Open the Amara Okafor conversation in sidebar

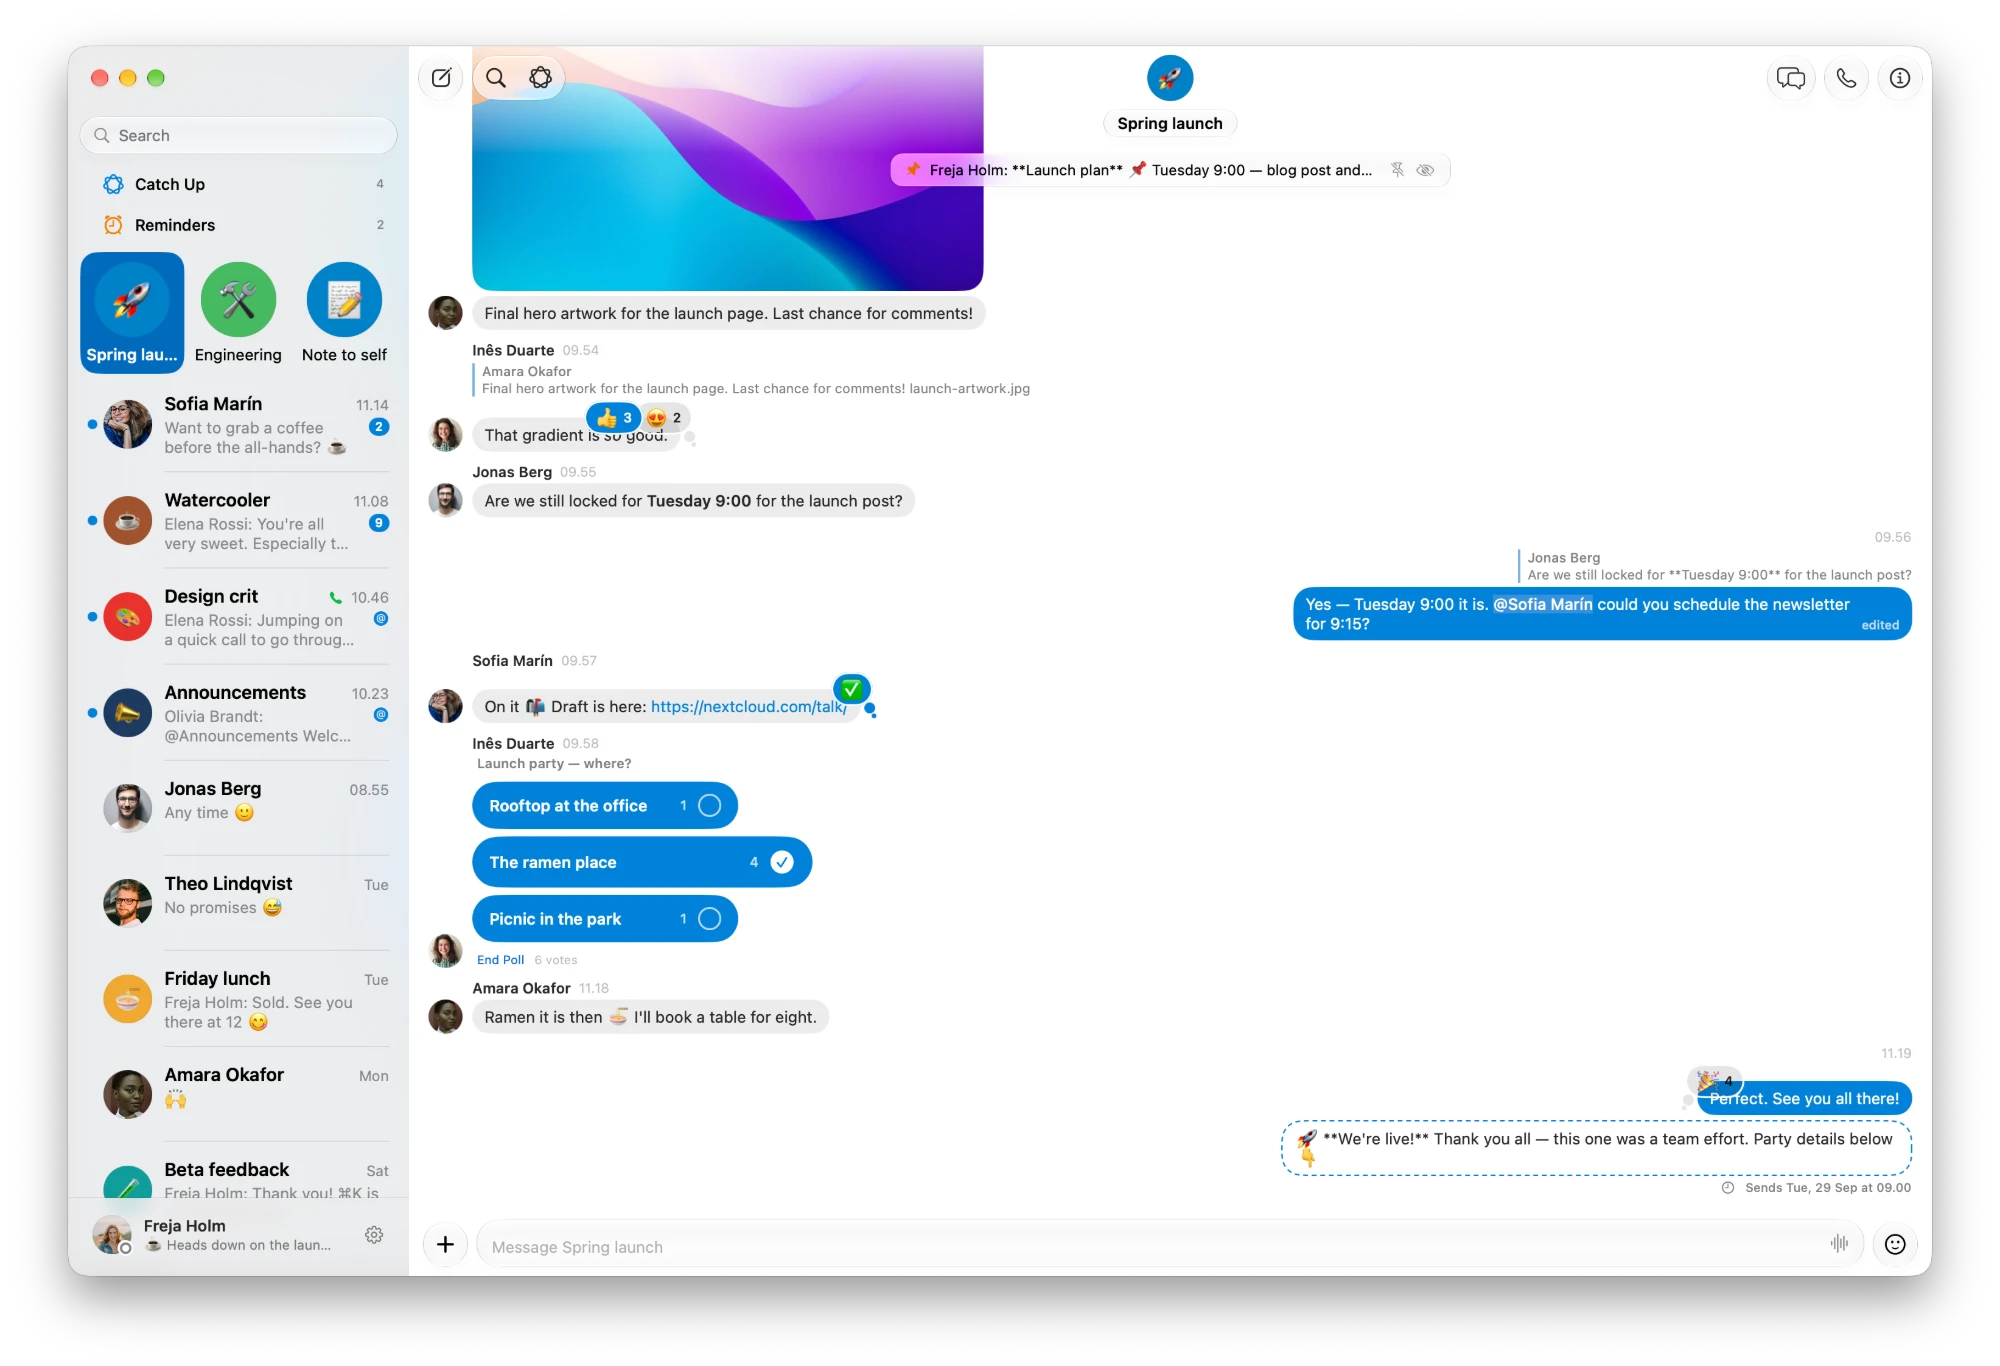[x=239, y=1092]
